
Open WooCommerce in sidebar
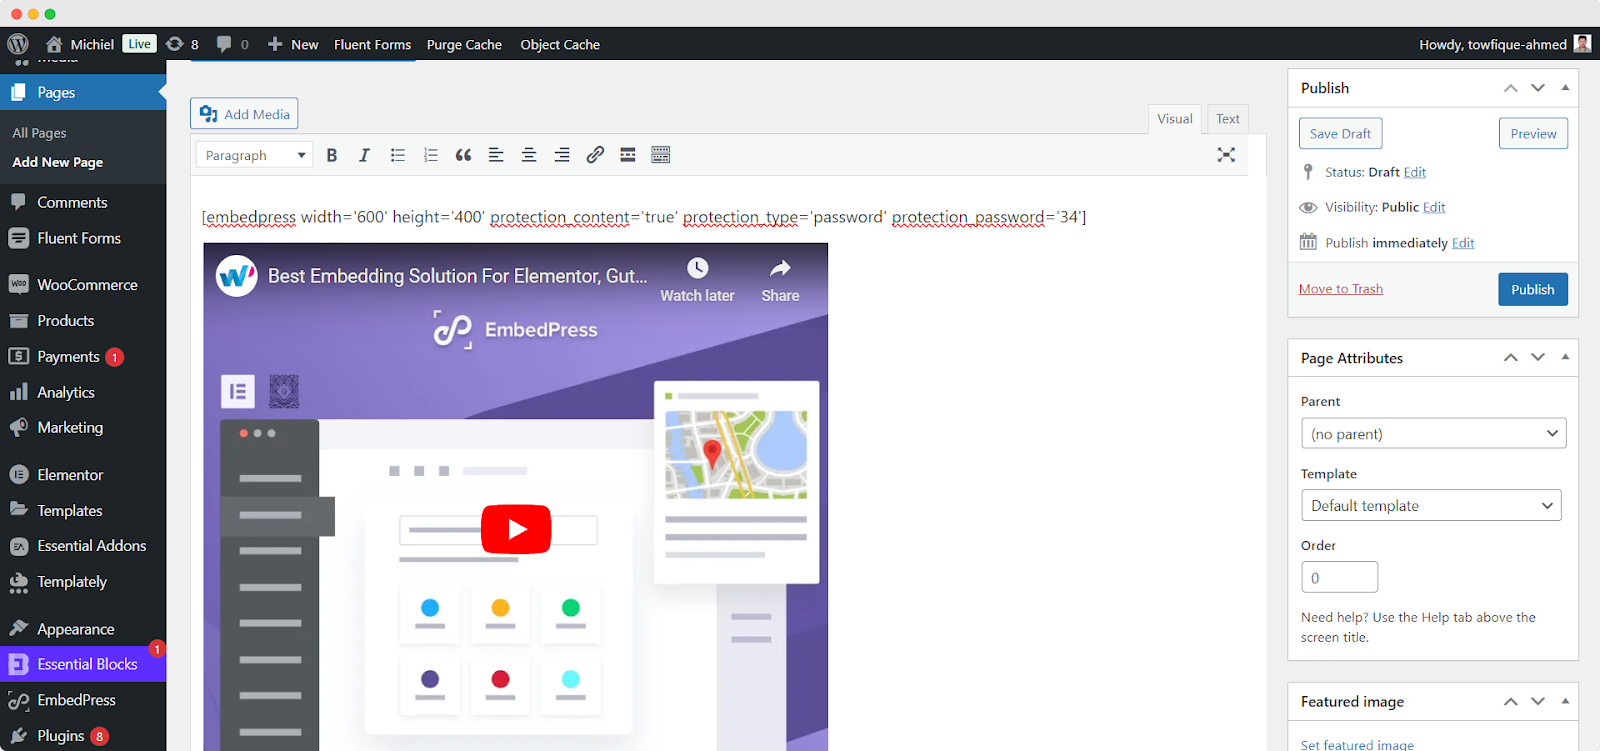(83, 284)
